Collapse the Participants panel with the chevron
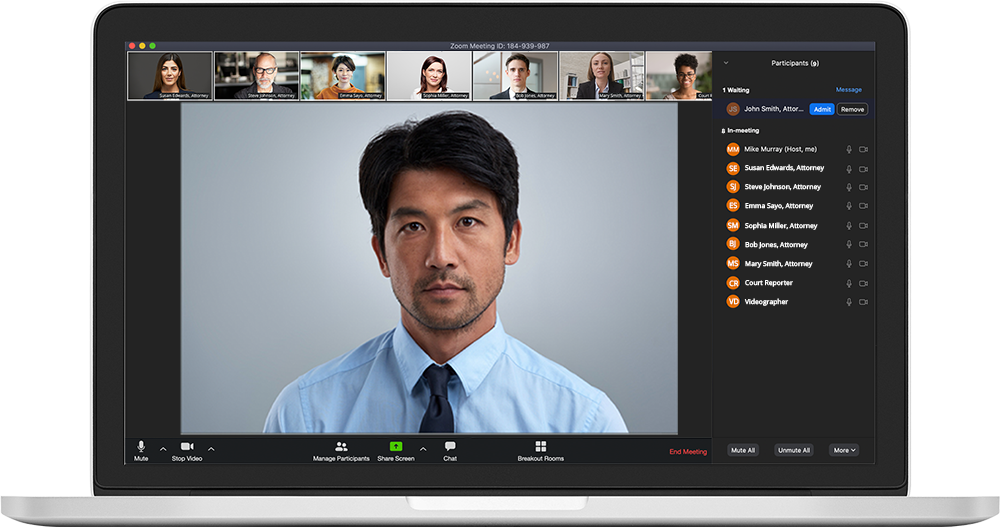This screenshot has height=527, width=1000. coord(726,63)
